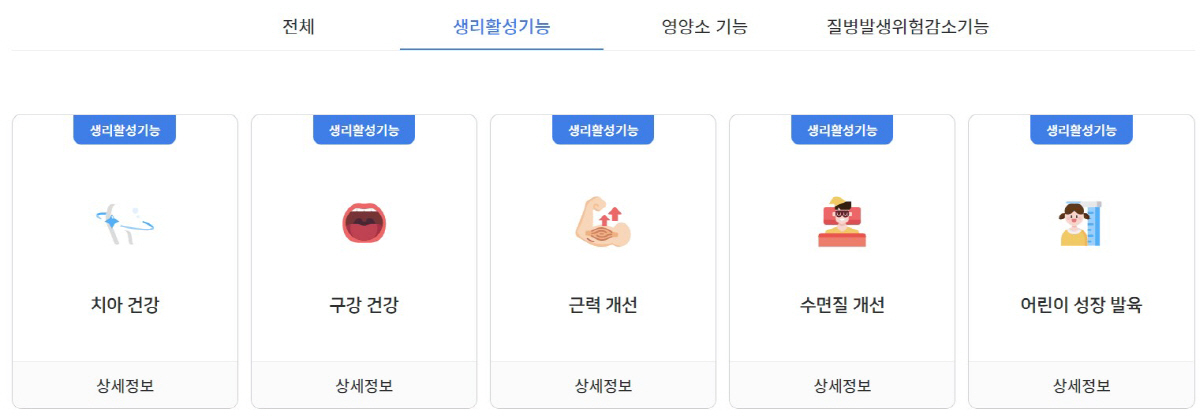Viewport: 1200px width, 419px height.
Task: Switch to the 생리활성기능 tab
Action: [x=501, y=26]
